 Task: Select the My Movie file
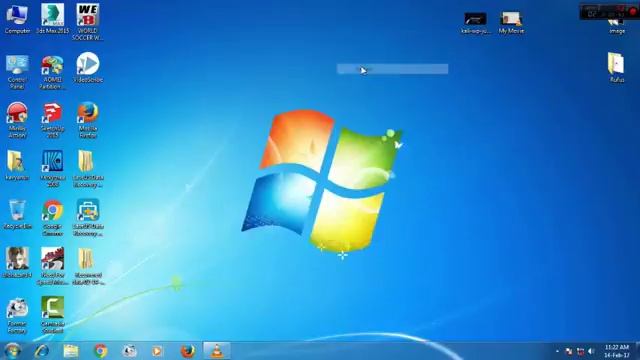[511, 23]
